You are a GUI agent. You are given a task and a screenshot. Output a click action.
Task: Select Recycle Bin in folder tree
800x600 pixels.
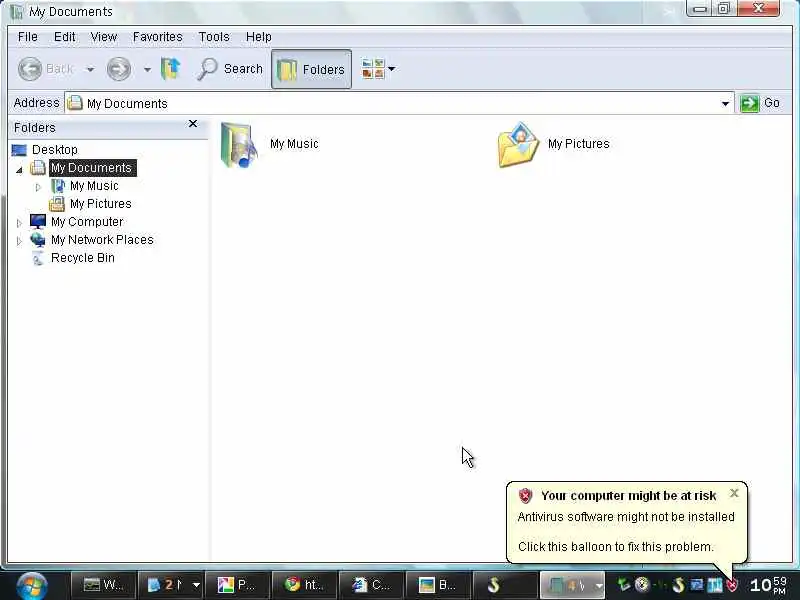[82, 258]
